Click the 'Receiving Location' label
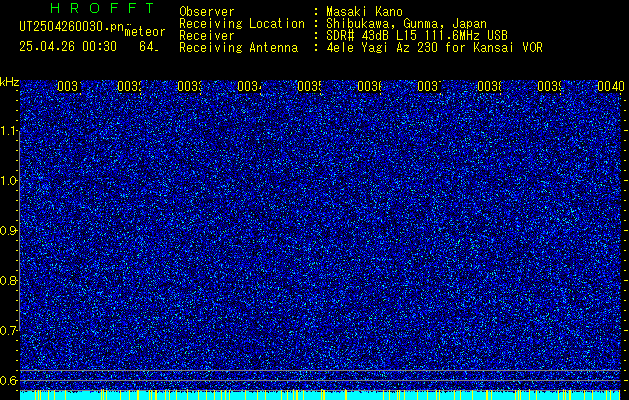This screenshot has width=629, height=400. [242, 24]
